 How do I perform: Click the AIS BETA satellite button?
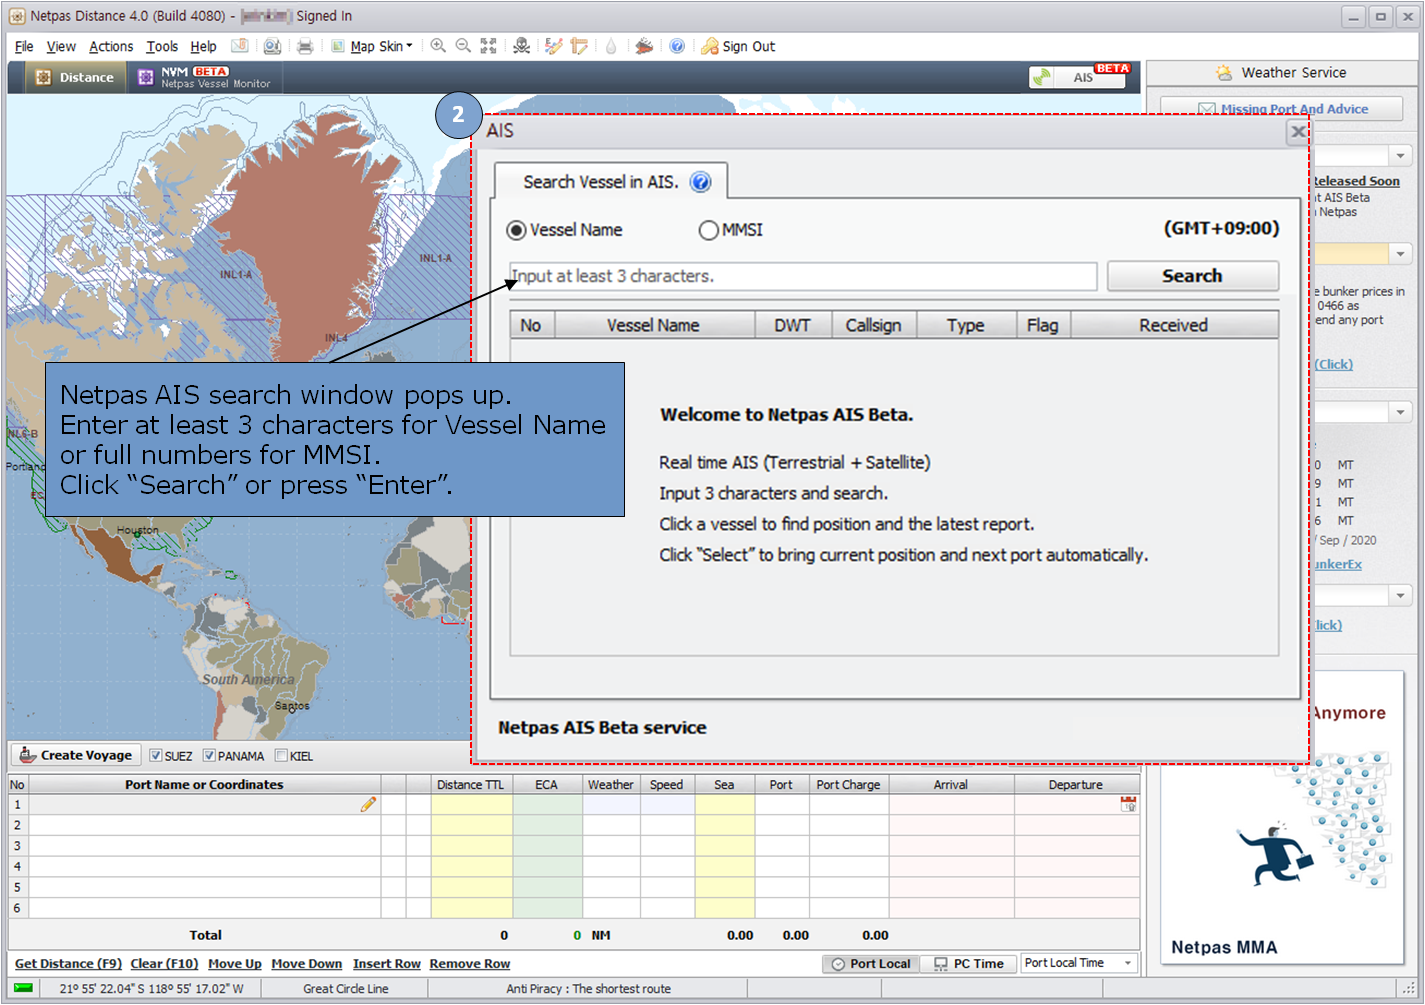click(x=1079, y=76)
